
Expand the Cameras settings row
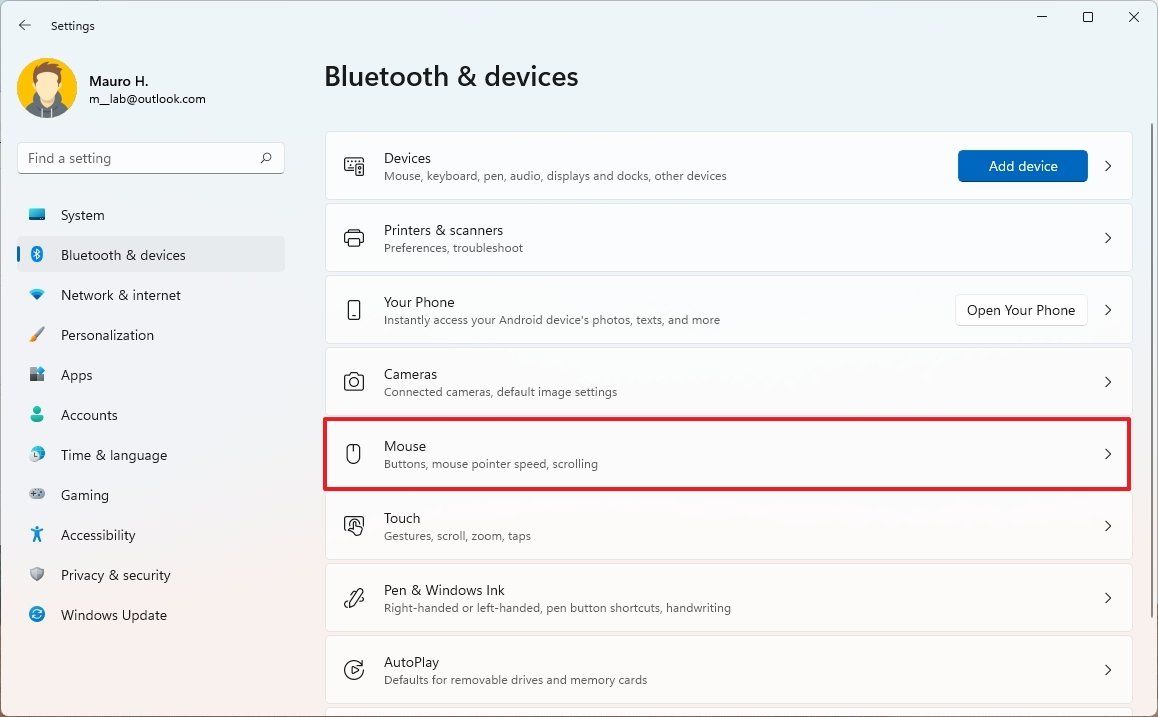click(x=1107, y=382)
